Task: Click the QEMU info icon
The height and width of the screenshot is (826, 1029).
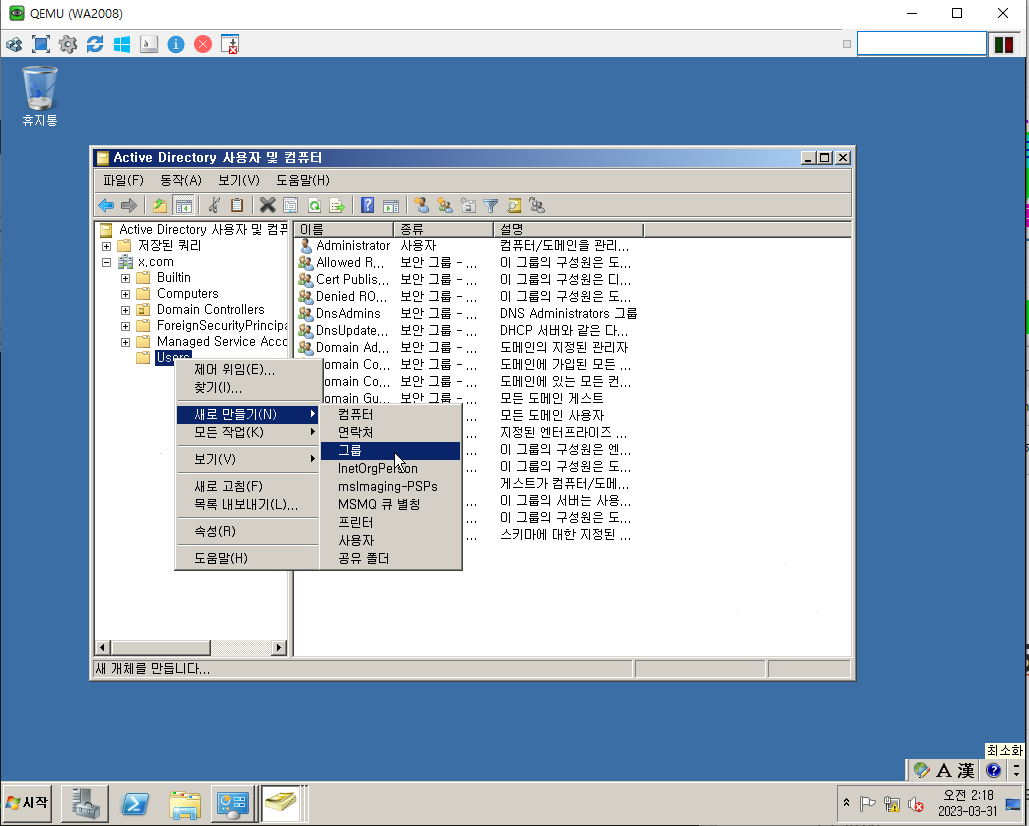Action: [176, 44]
